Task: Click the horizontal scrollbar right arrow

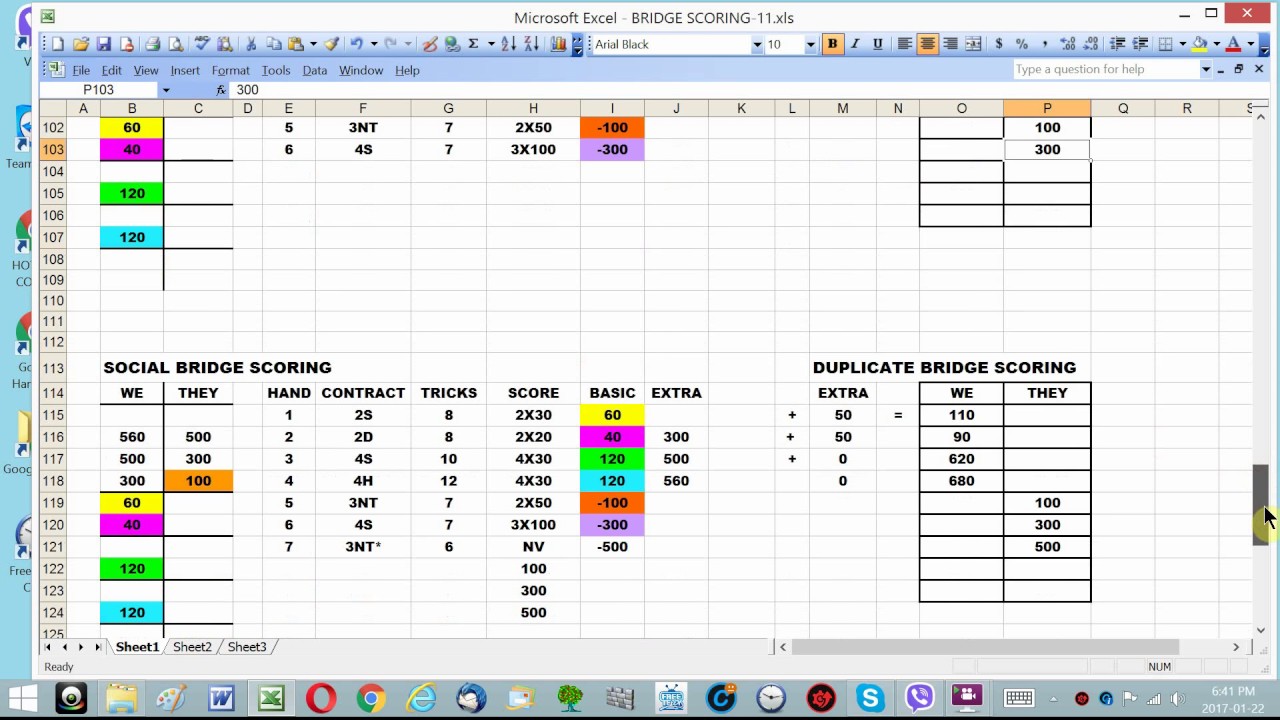Action: click(x=1236, y=647)
